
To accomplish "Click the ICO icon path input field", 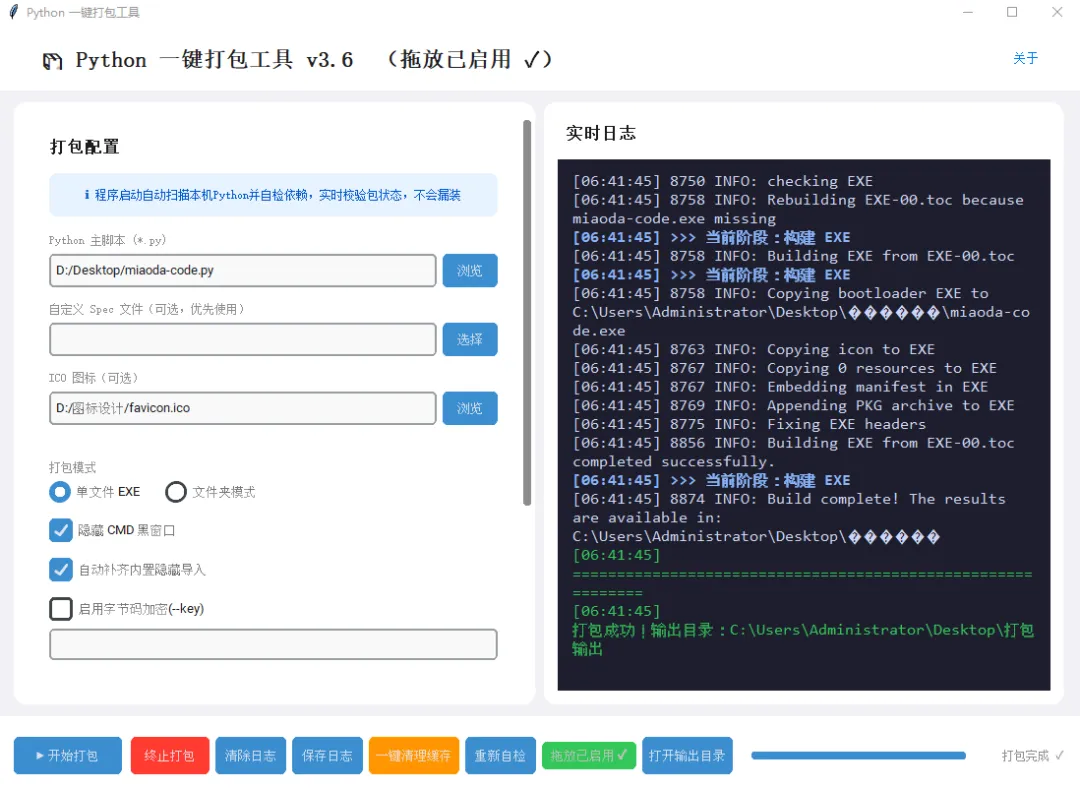I will (x=242, y=408).
